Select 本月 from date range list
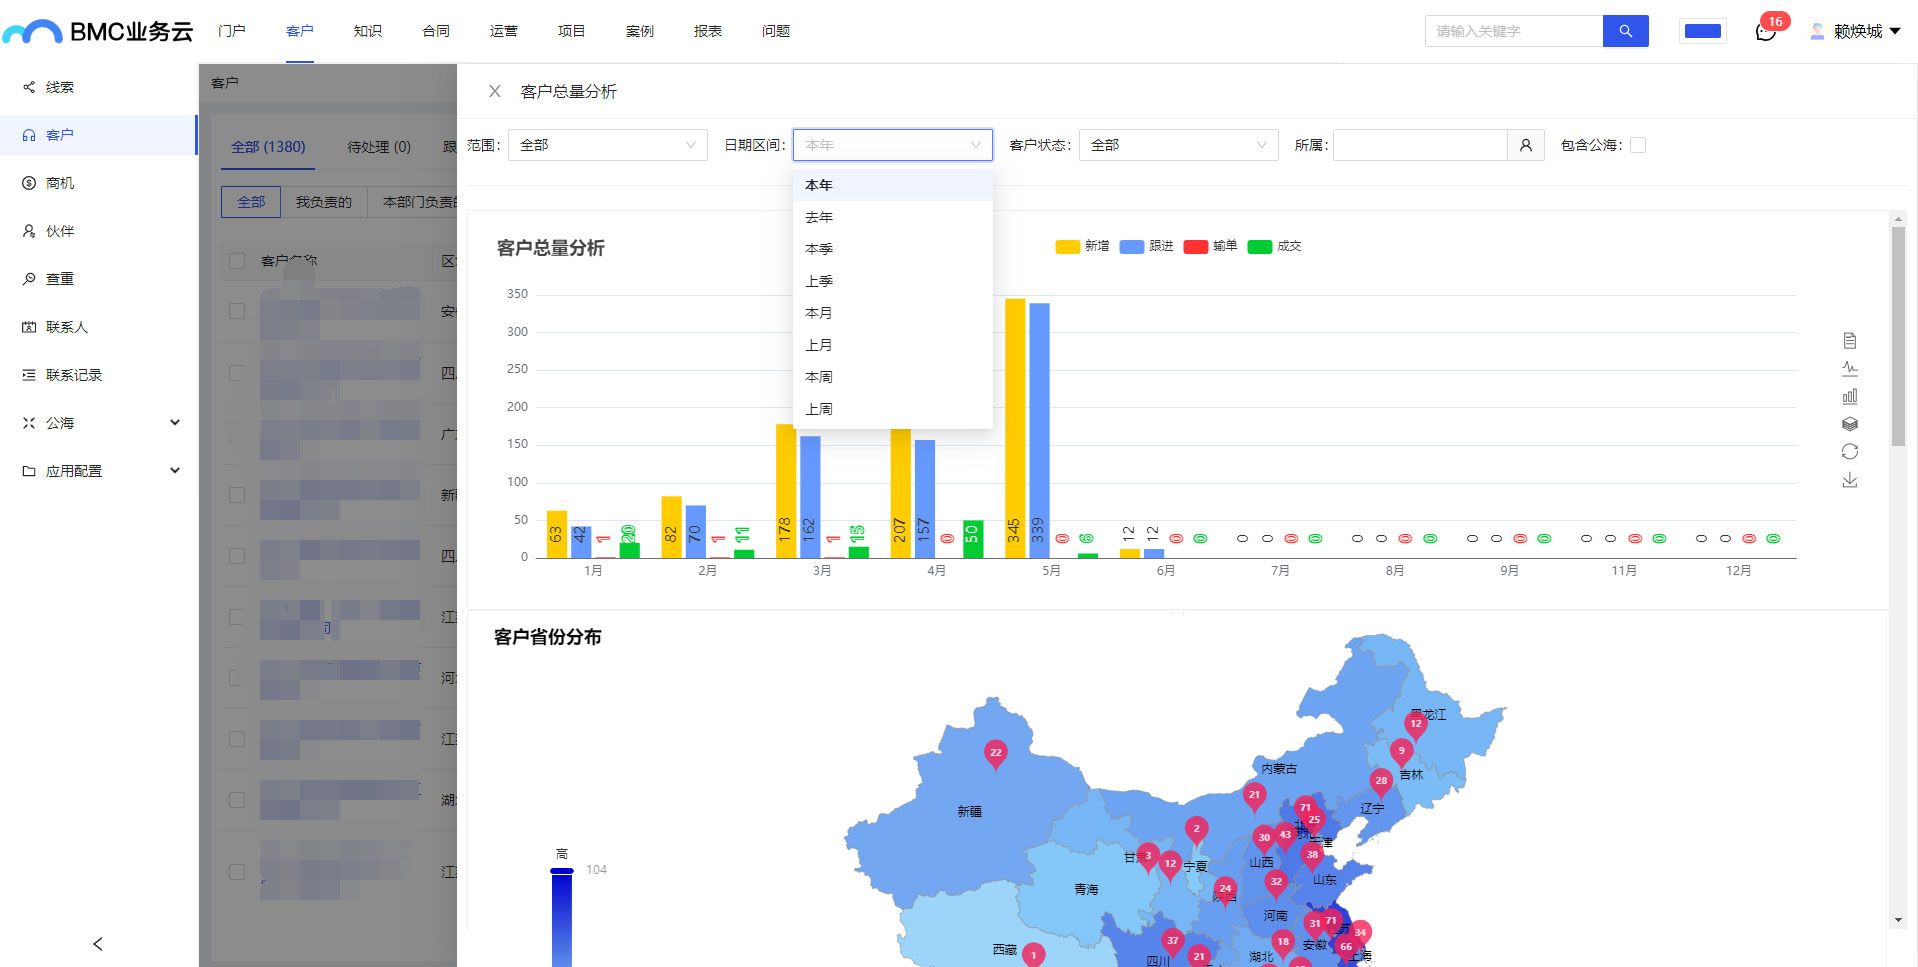The width and height of the screenshot is (1918, 967). 893,313
